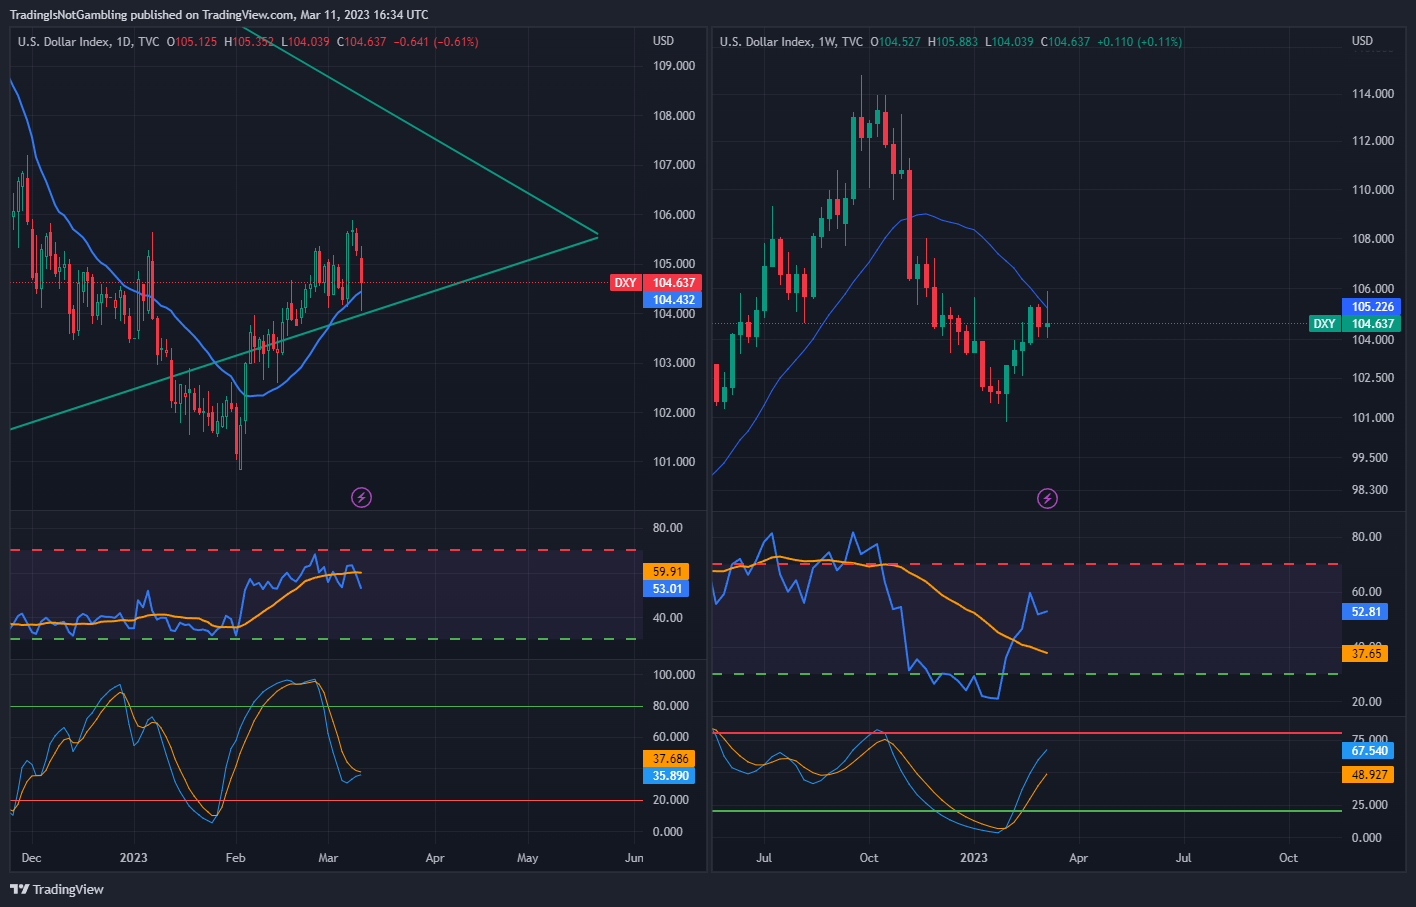Click the high value H105.883 in the weekly legend
The height and width of the screenshot is (907, 1416).
(x=953, y=42)
